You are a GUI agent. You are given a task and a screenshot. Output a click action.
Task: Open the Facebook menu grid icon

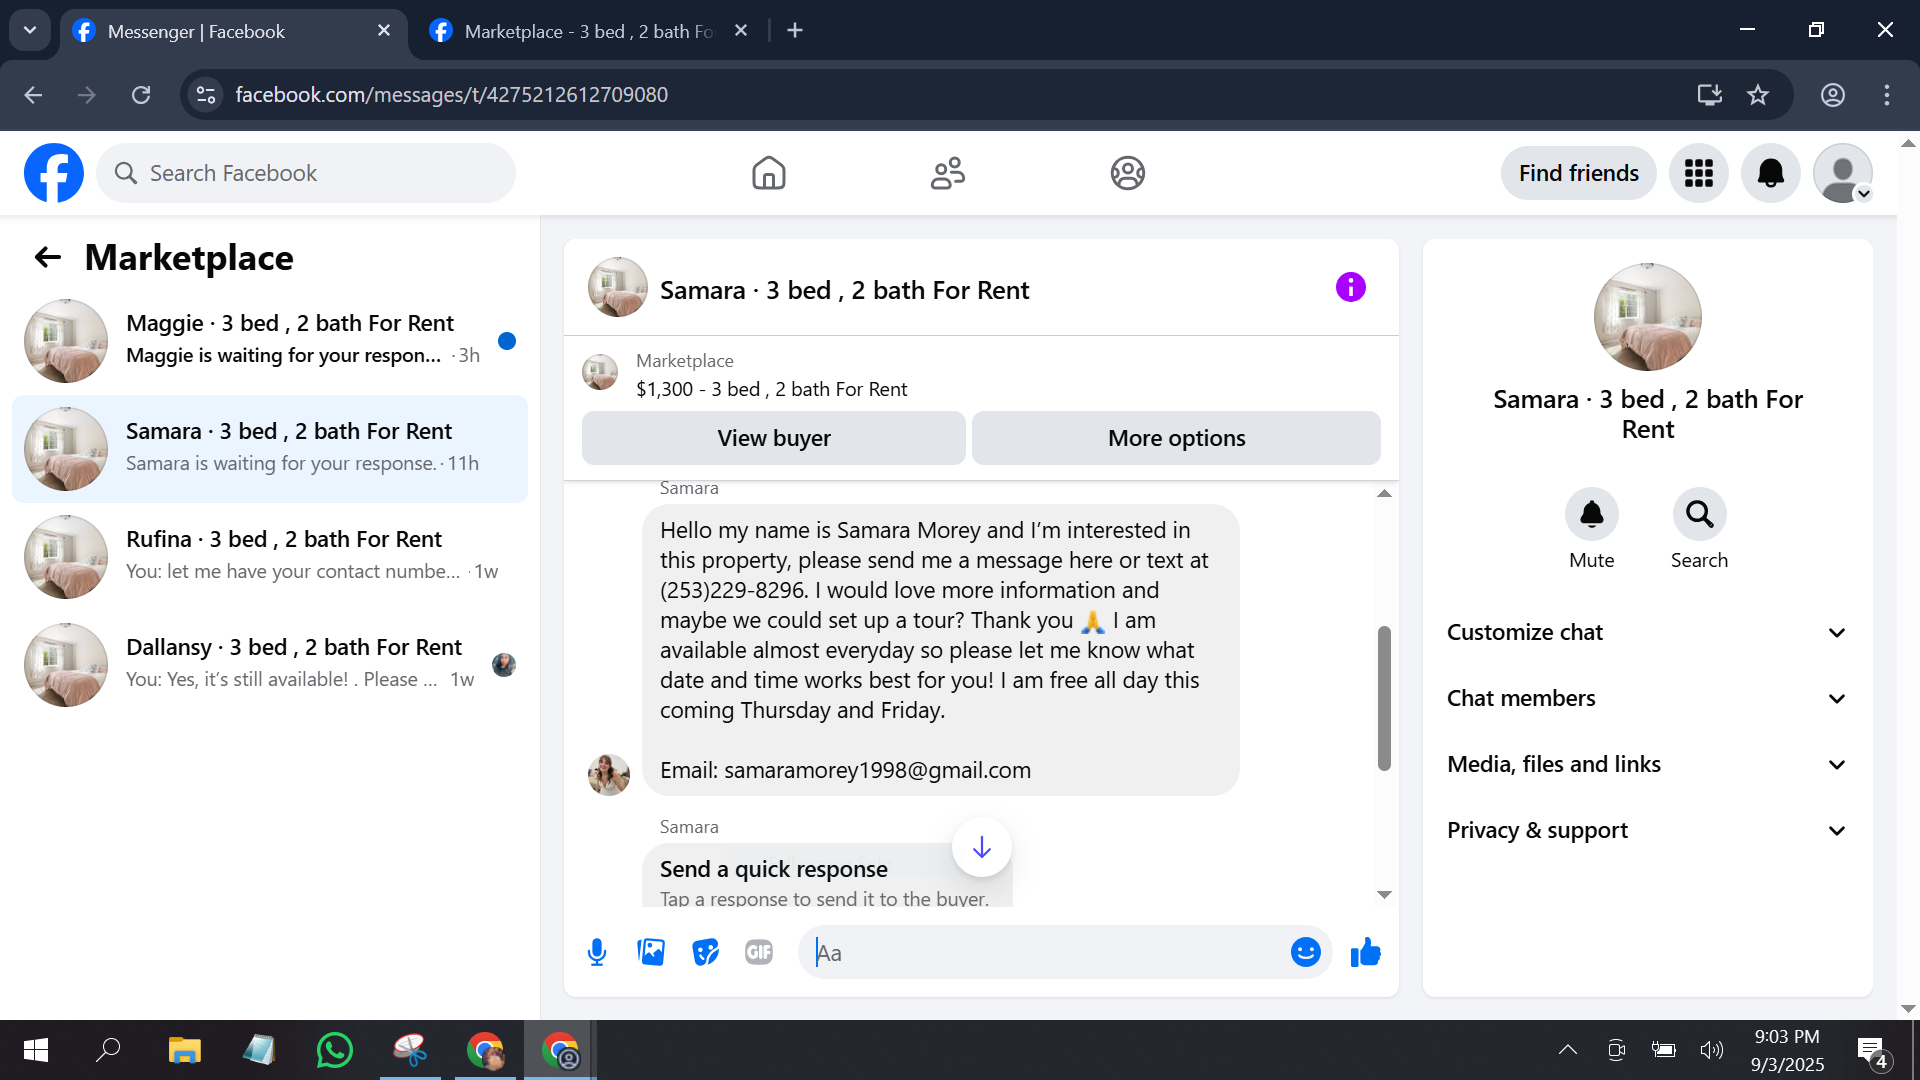(x=1698, y=173)
